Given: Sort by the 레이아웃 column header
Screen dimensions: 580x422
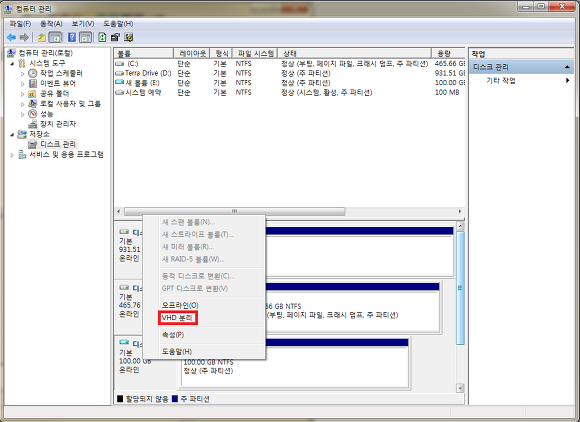Looking at the screenshot, I should pos(192,53).
